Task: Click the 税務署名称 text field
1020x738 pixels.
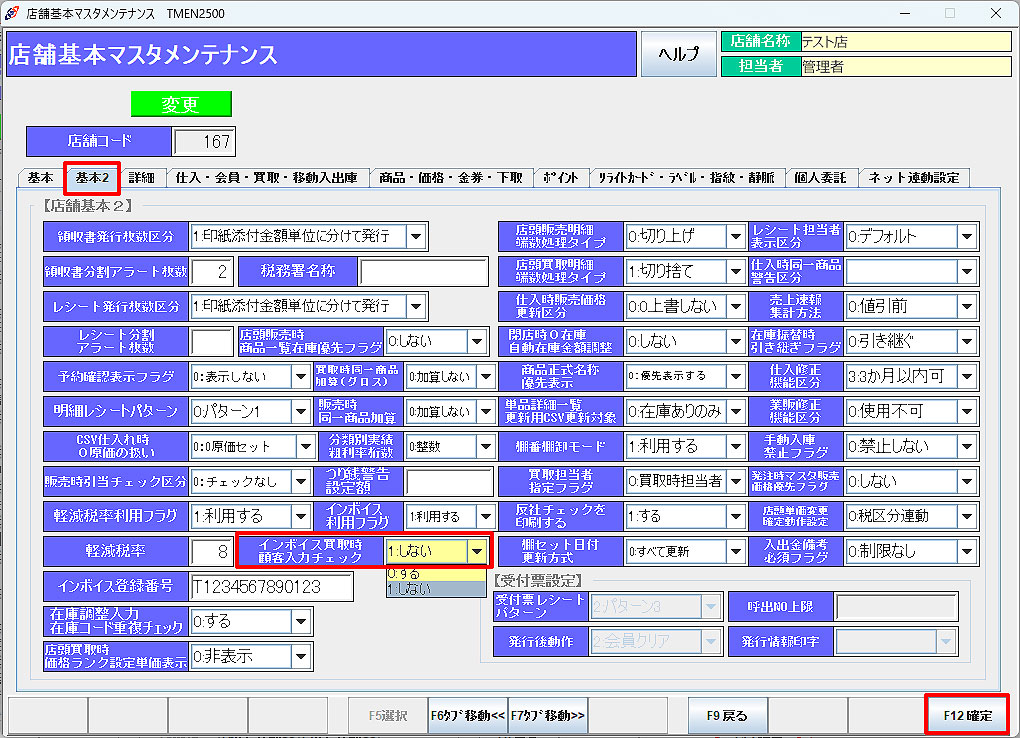Action: point(426,271)
